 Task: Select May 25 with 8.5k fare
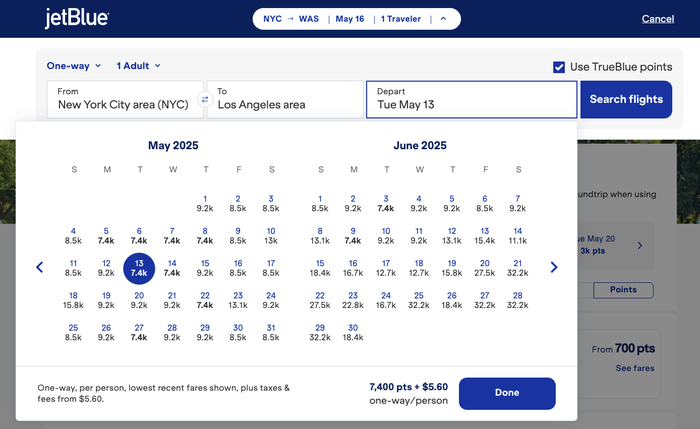[x=73, y=332]
